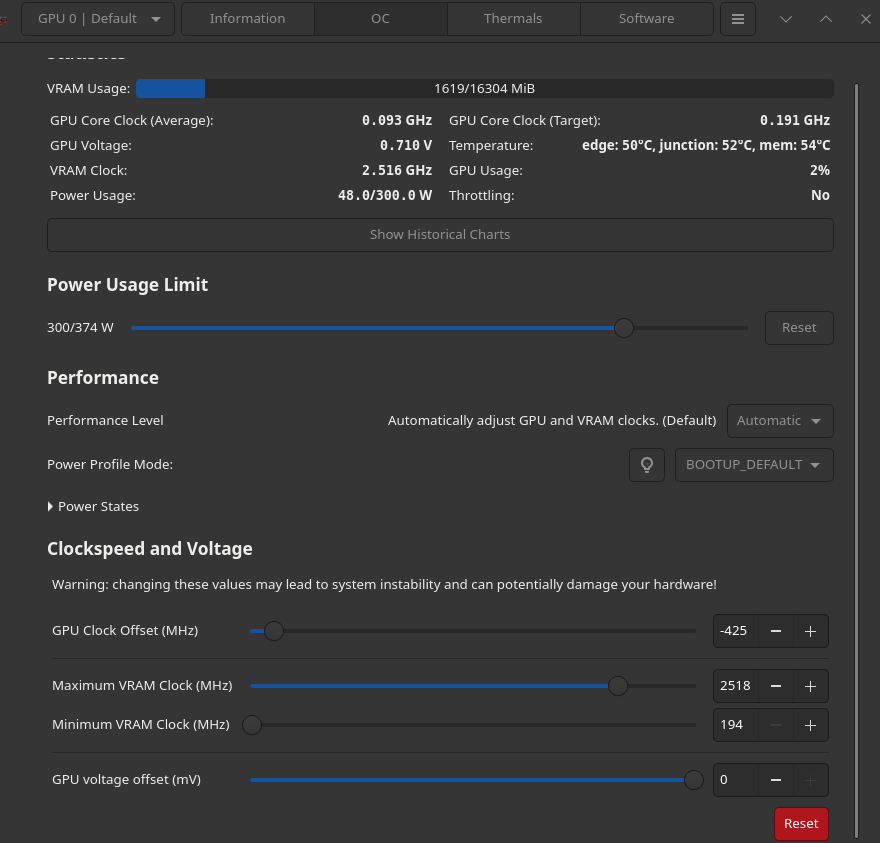
Task: Decrease Maximum VRAM Clock with minus
Action: pos(776,686)
